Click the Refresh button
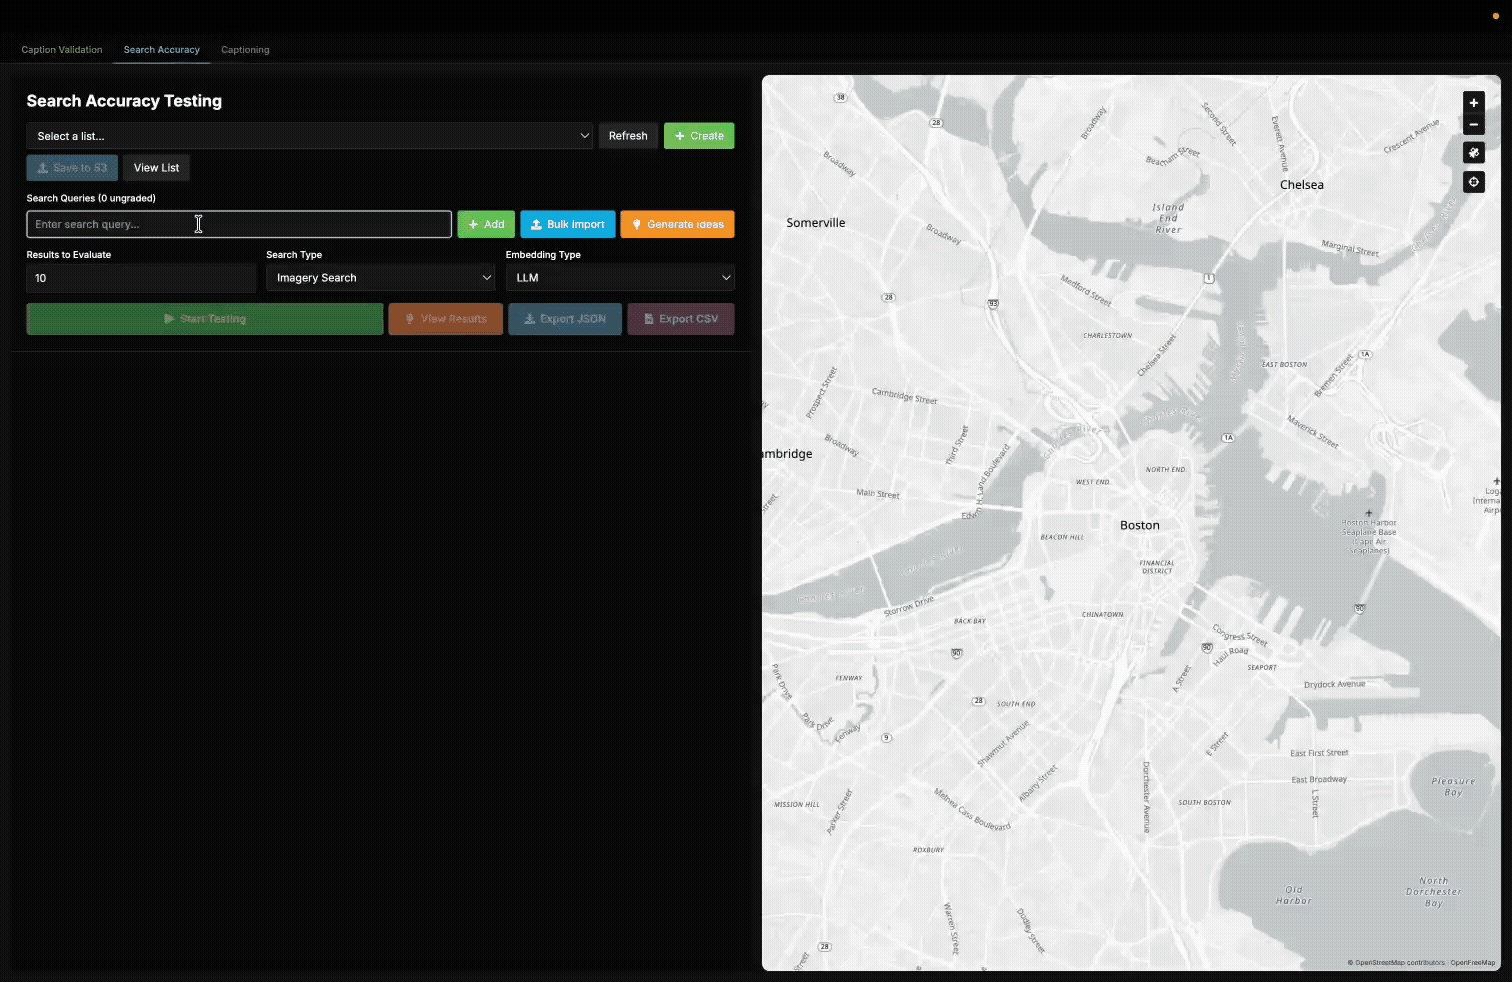 click(x=628, y=136)
